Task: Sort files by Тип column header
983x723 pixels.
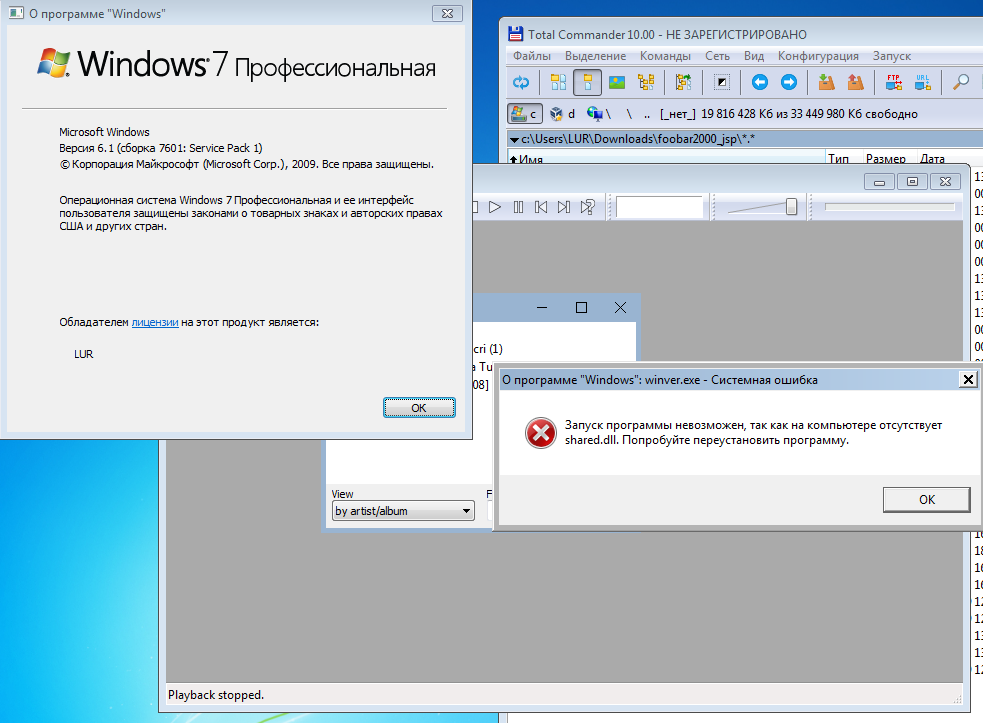Action: click(843, 158)
